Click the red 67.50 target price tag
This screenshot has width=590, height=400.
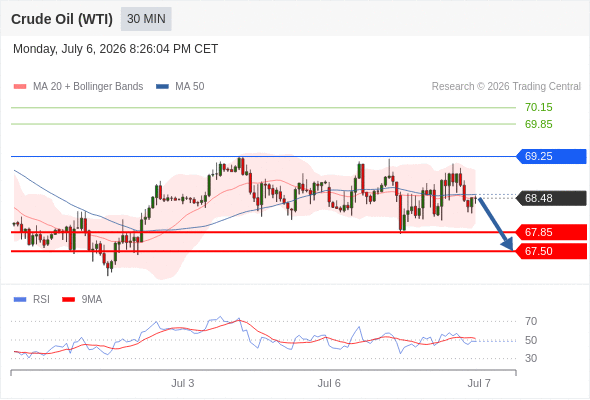pyautogui.click(x=551, y=251)
